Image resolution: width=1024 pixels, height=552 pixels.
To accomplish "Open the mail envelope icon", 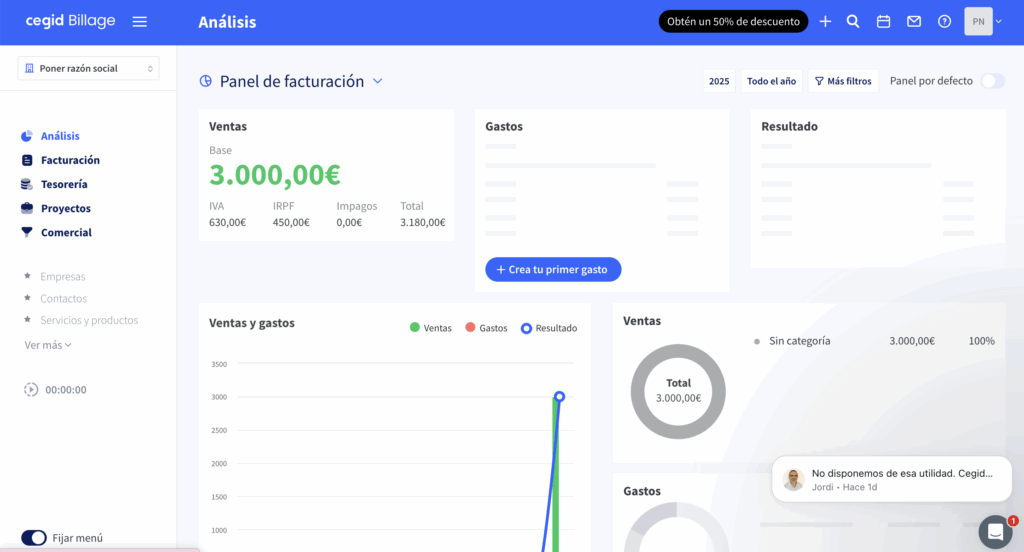I will (x=914, y=22).
